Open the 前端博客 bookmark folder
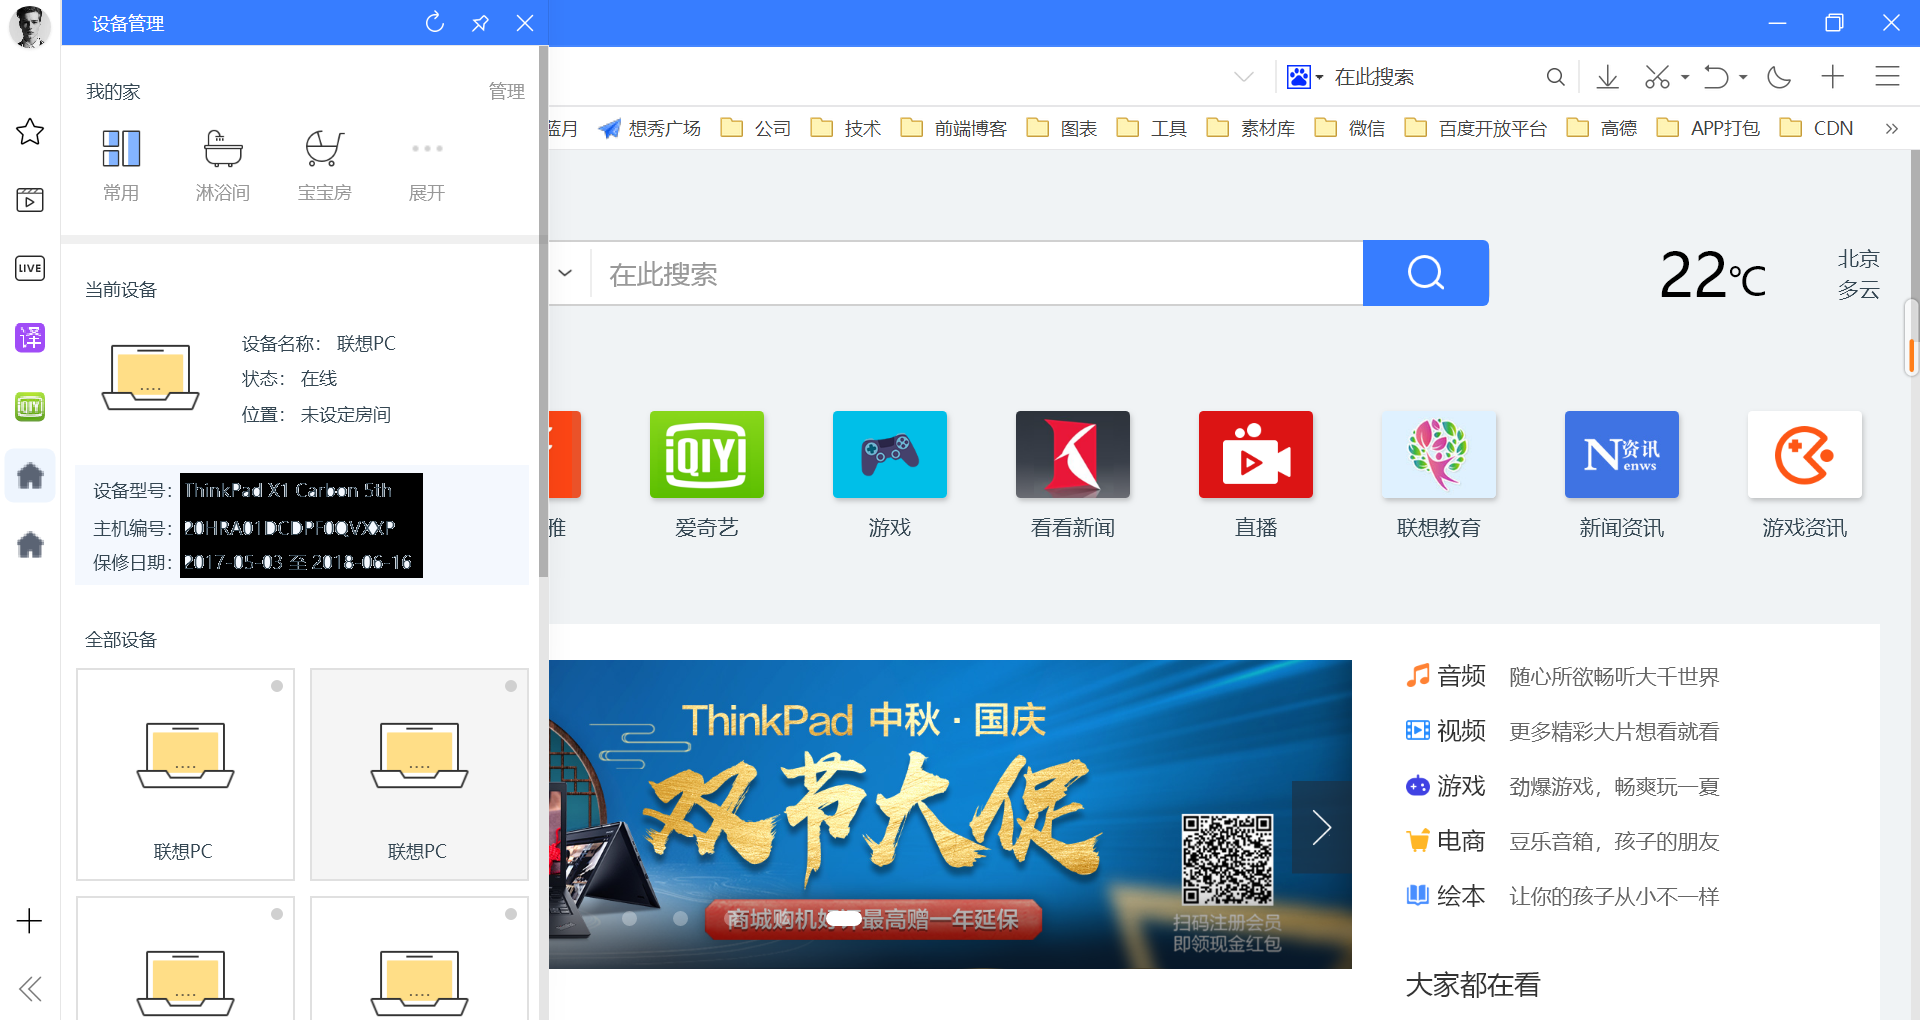 coord(954,128)
